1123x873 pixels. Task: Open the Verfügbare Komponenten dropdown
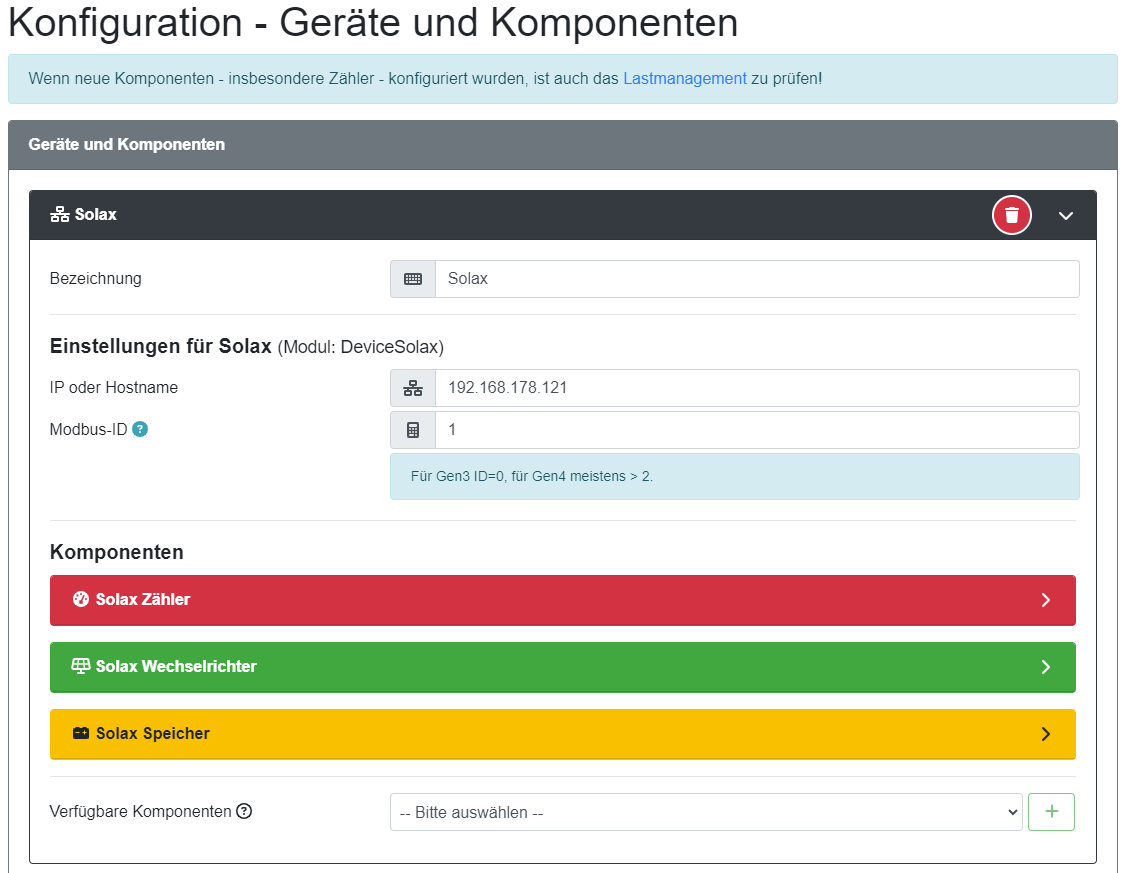click(x=706, y=812)
